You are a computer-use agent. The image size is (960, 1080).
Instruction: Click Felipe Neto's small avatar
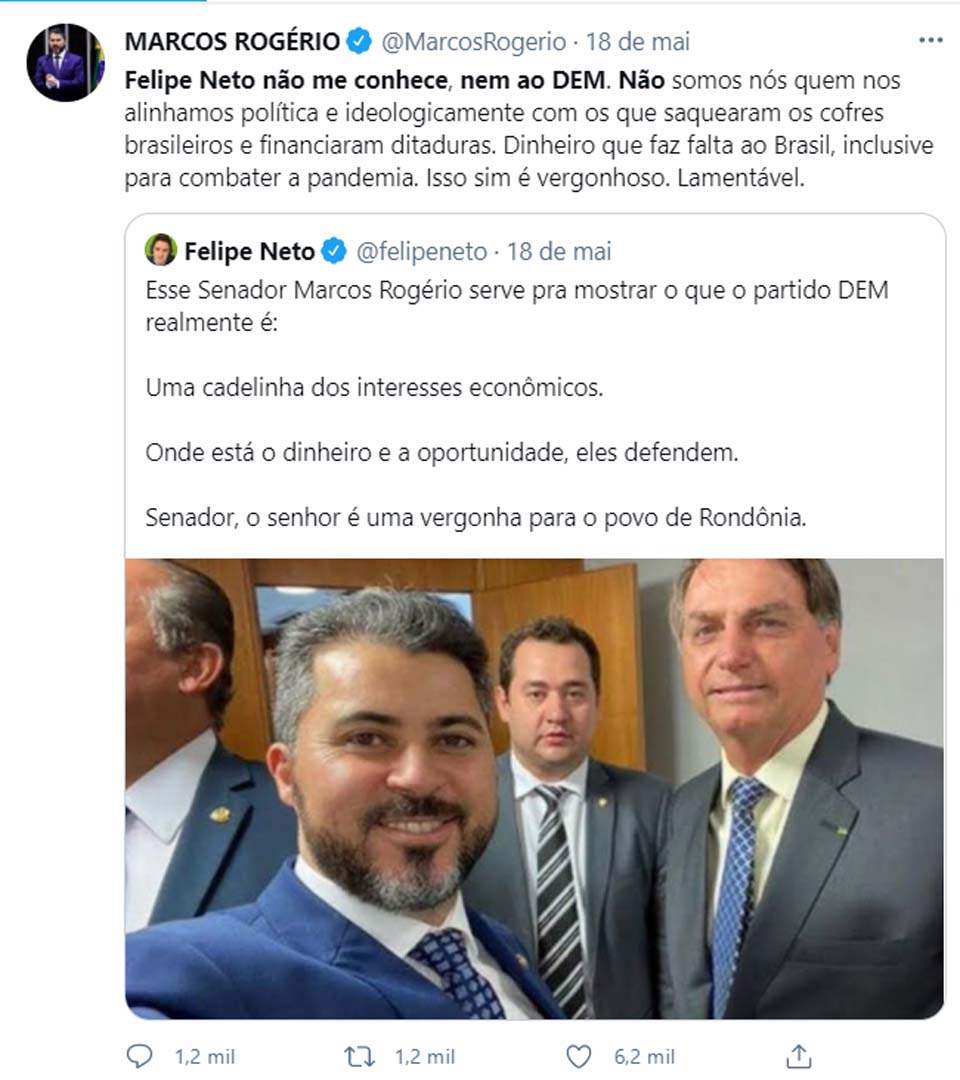[160, 250]
